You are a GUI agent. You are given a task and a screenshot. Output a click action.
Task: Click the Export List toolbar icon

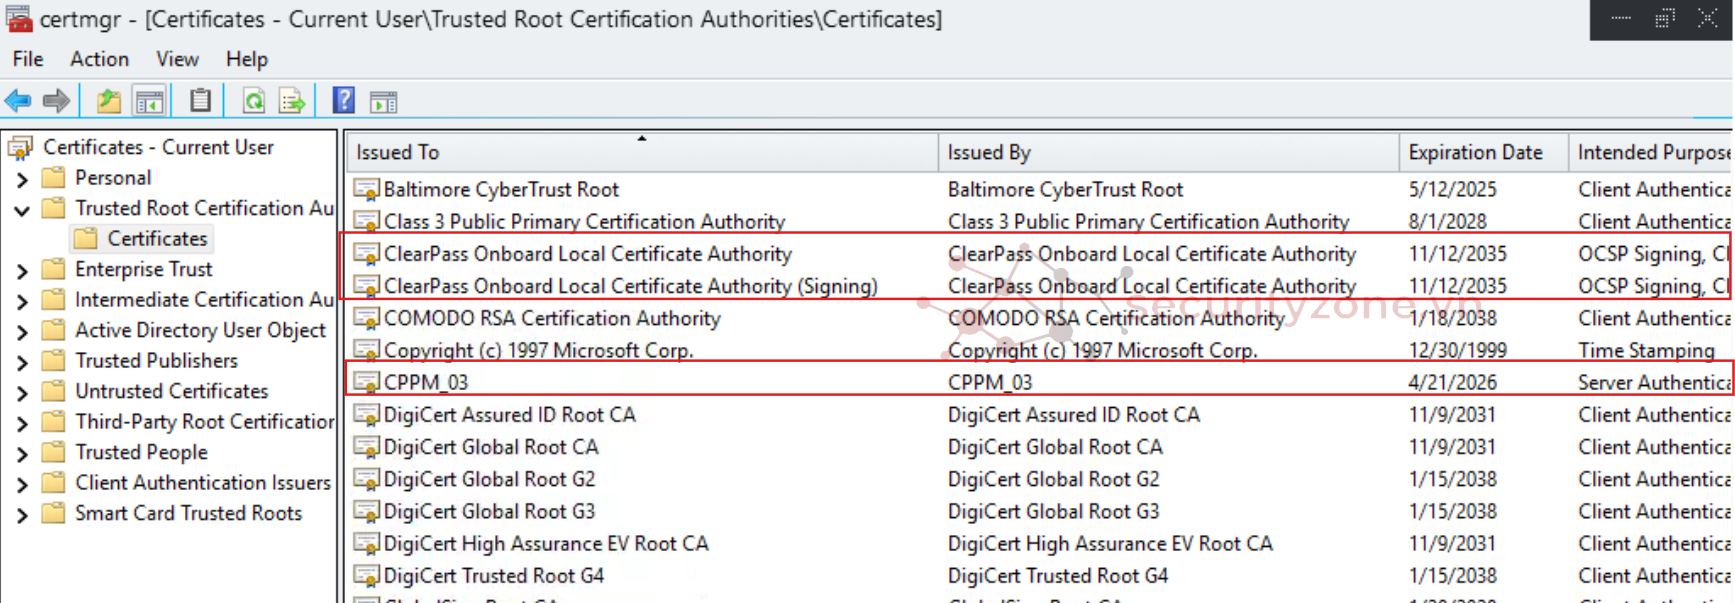click(292, 101)
